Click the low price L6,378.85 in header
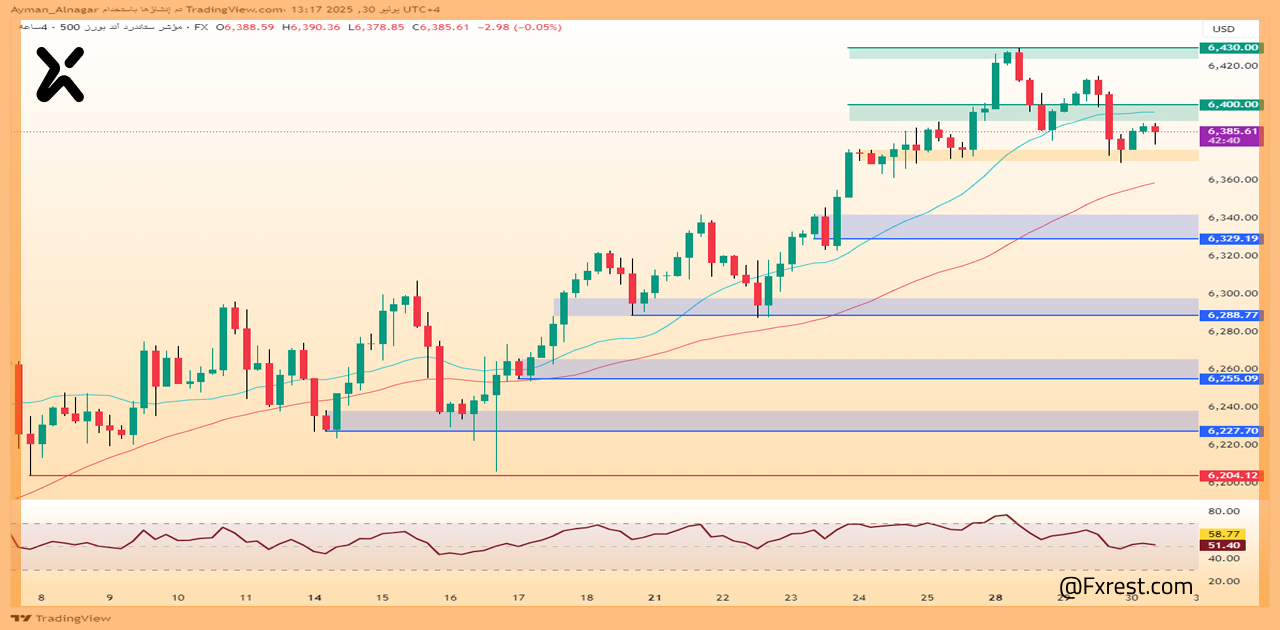Viewport: 1280px width, 630px height. pos(376,27)
